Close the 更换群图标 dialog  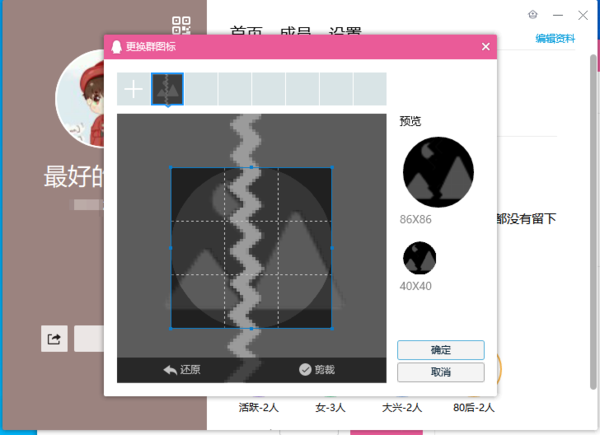(x=486, y=47)
